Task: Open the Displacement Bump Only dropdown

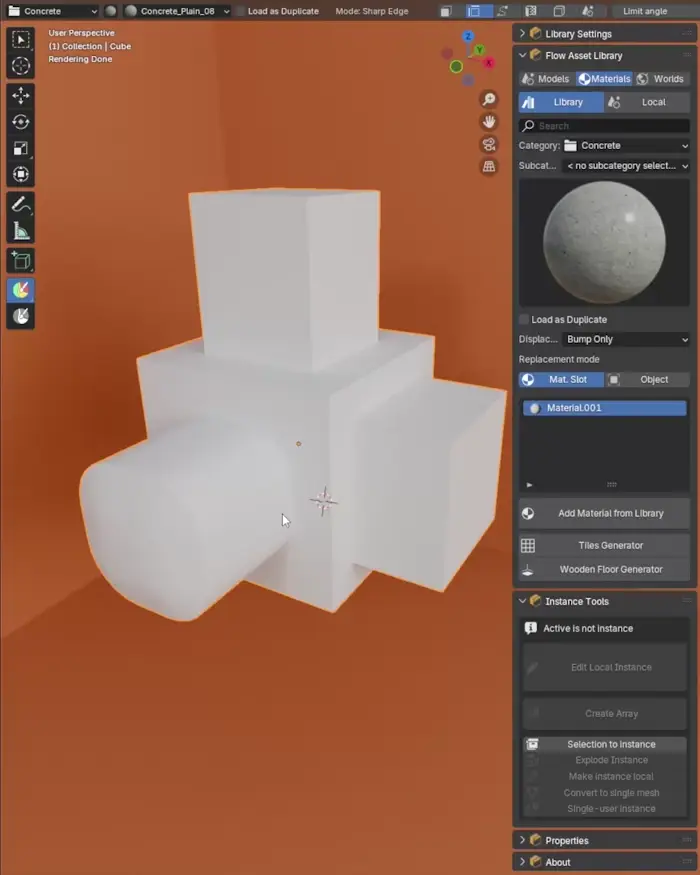Action: coord(626,339)
